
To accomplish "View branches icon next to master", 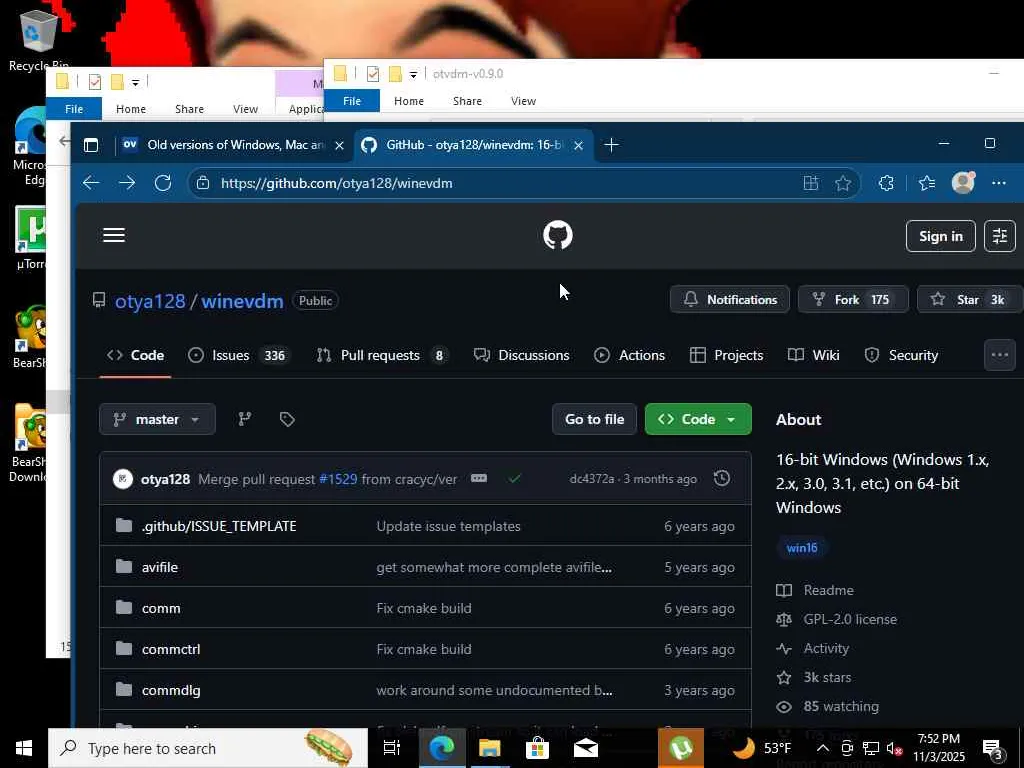I will pos(245,419).
